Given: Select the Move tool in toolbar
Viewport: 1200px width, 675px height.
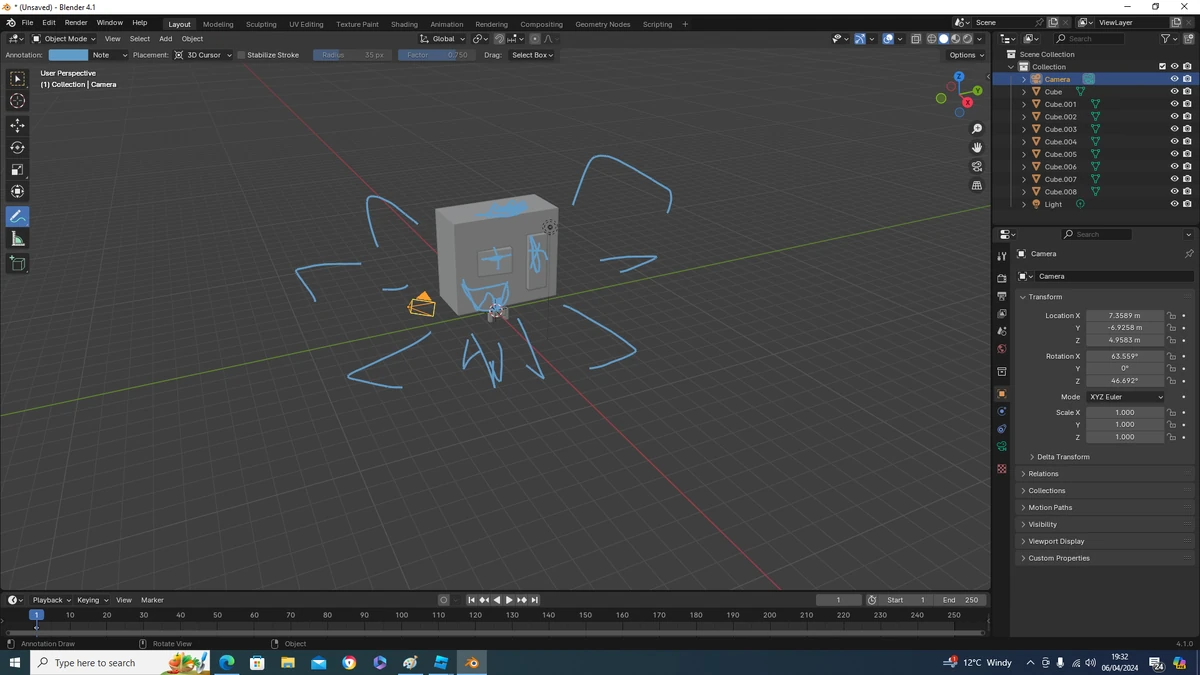Looking at the screenshot, I should tap(17, 125).
